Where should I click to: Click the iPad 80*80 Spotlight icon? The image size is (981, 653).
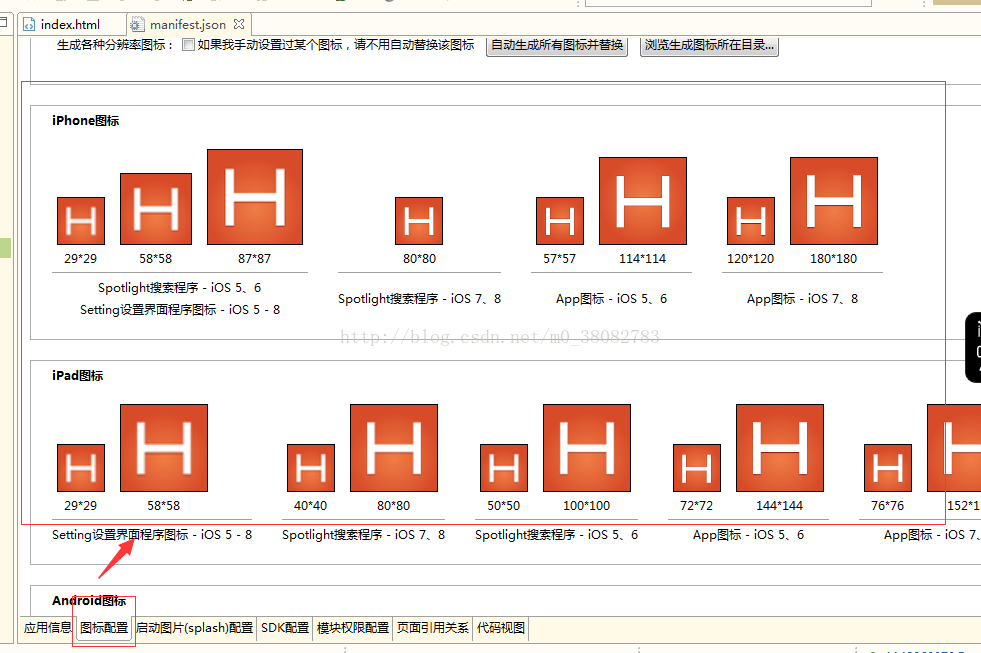tap(394, 448)
